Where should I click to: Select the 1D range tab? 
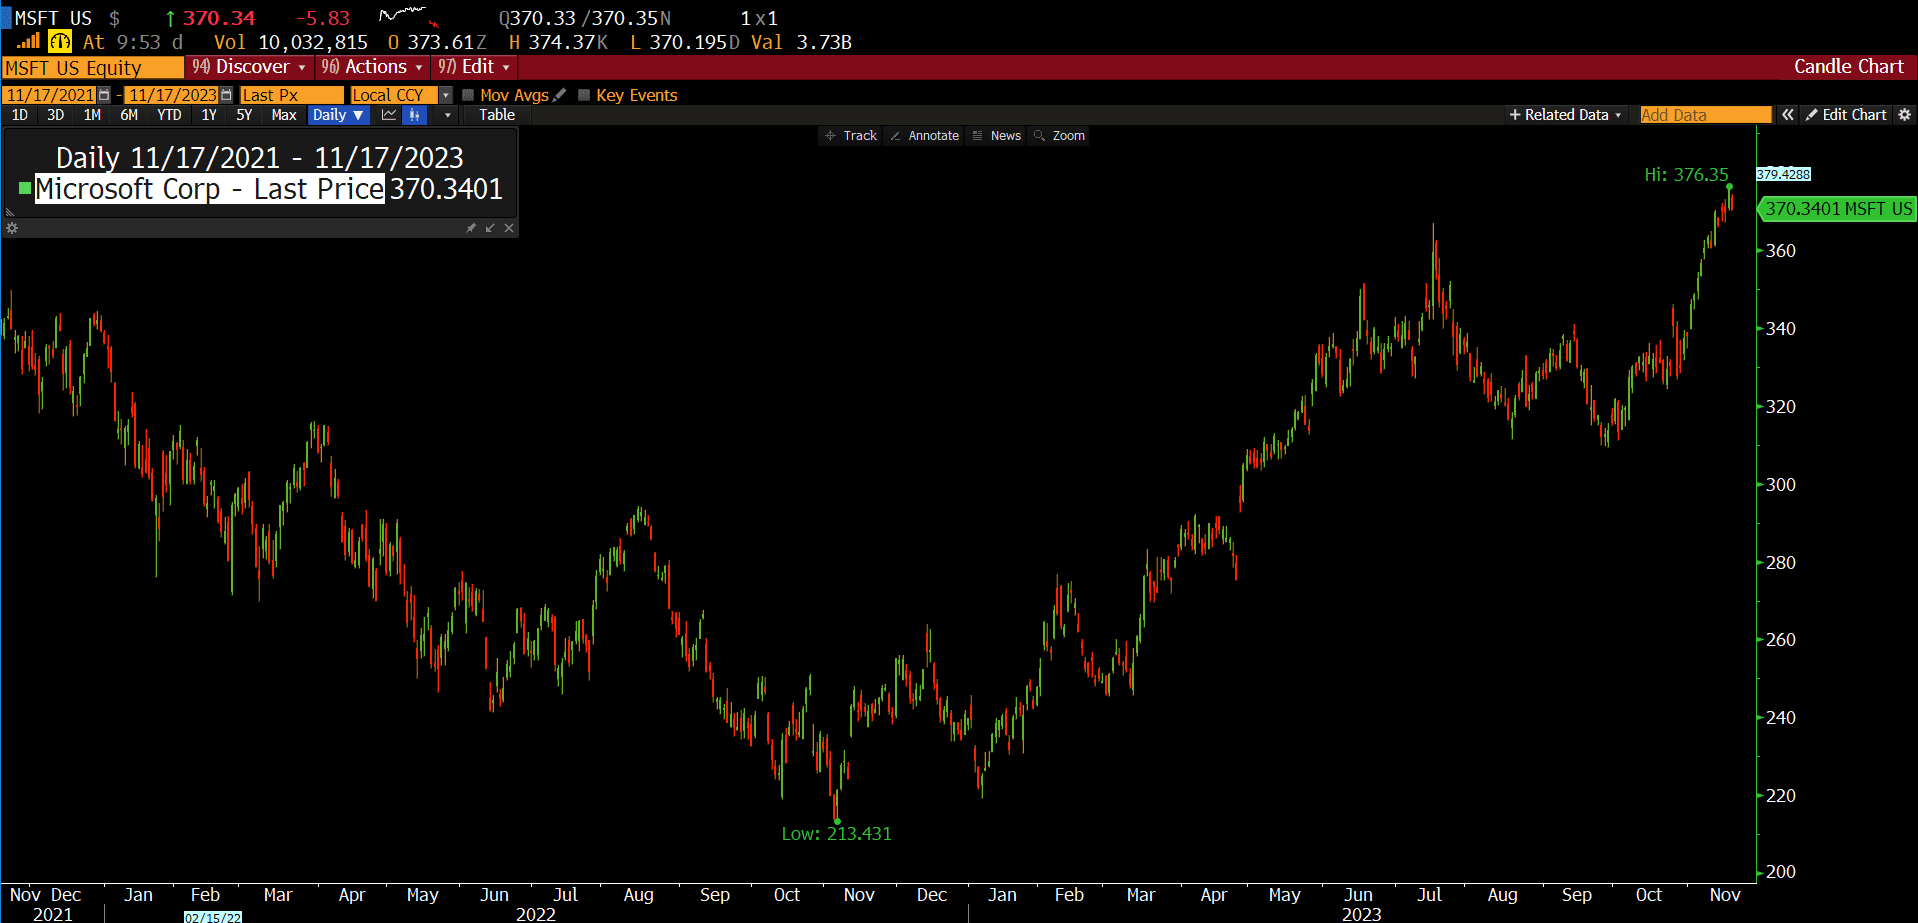pyautogui.click(x=20, y=115)
